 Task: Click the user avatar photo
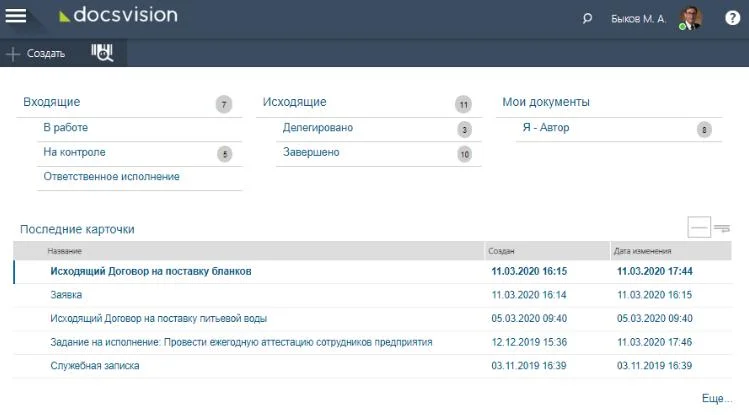690,18
